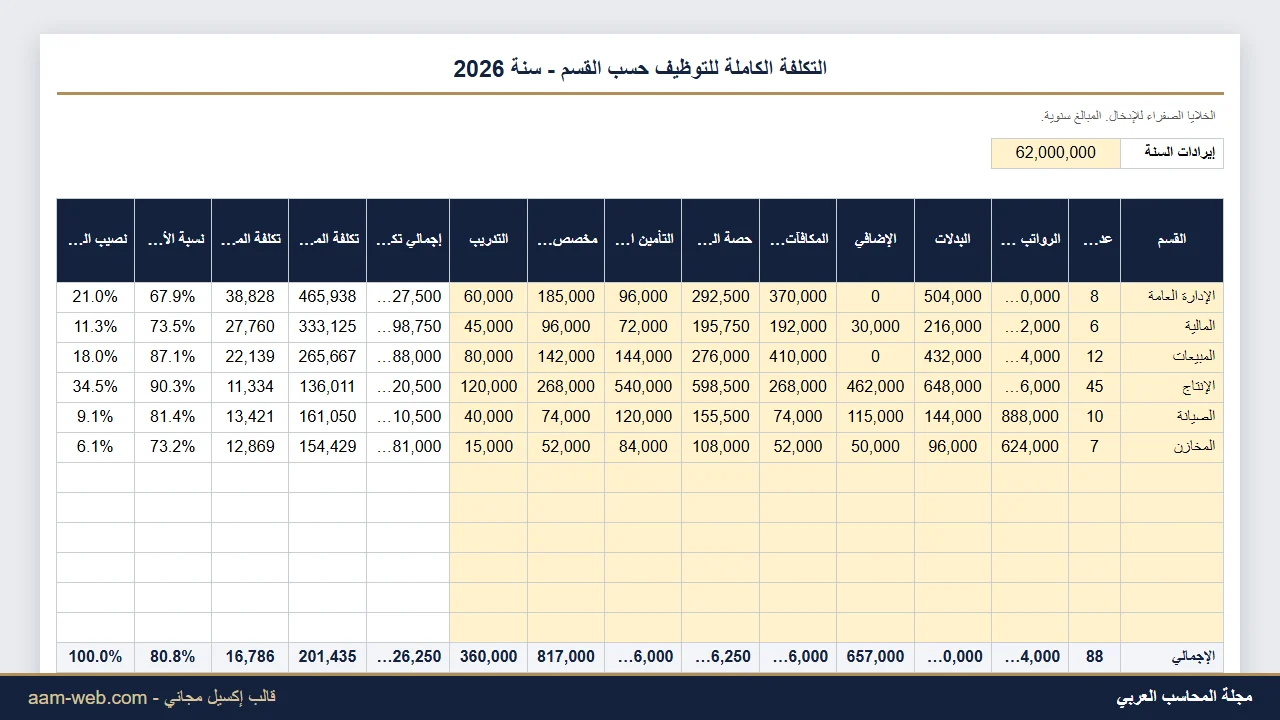Click the 90.3% ratio cell
Viewport: 1280px width, 720px height.
(173, 387)
